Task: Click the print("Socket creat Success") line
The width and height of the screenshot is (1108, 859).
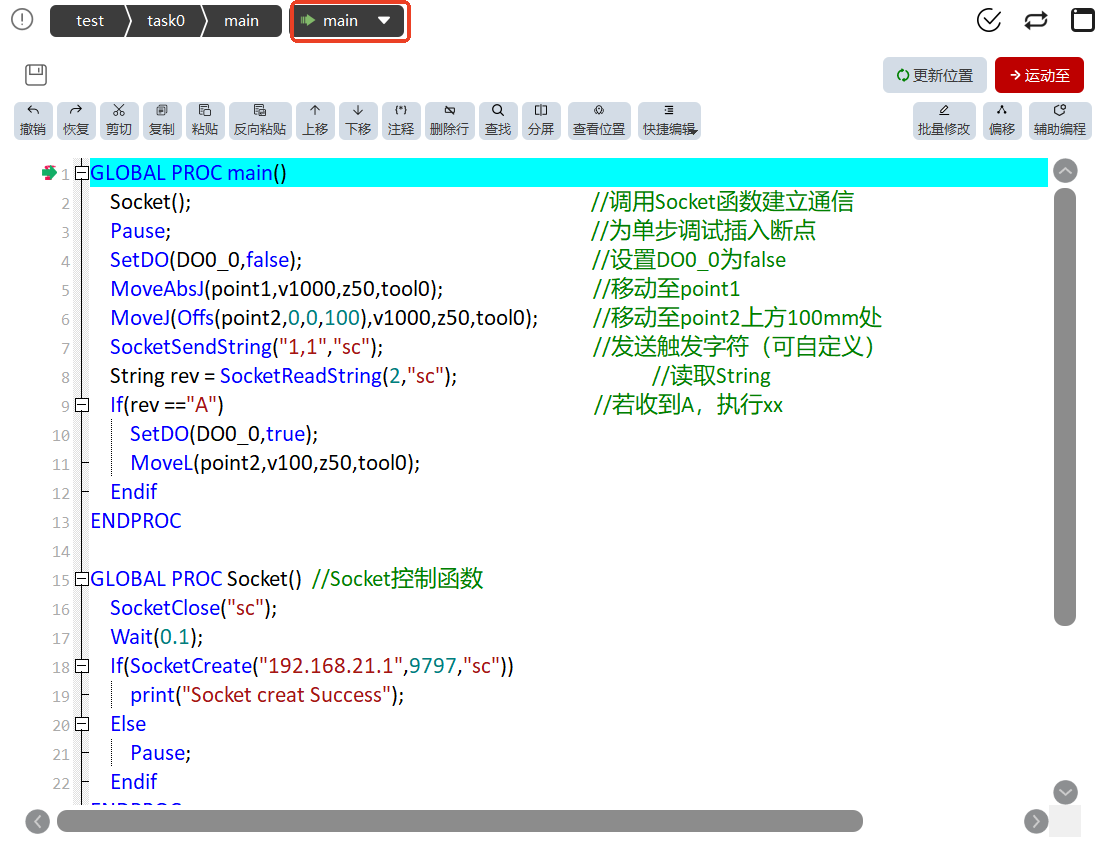Action: 267,695
